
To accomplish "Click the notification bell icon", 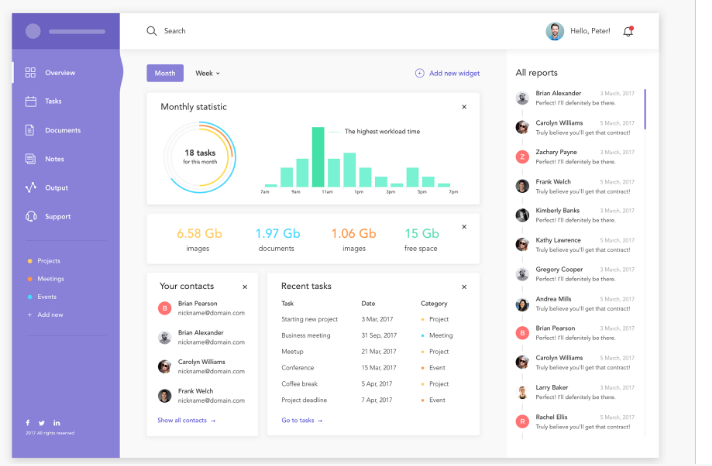I will point(628,31).
